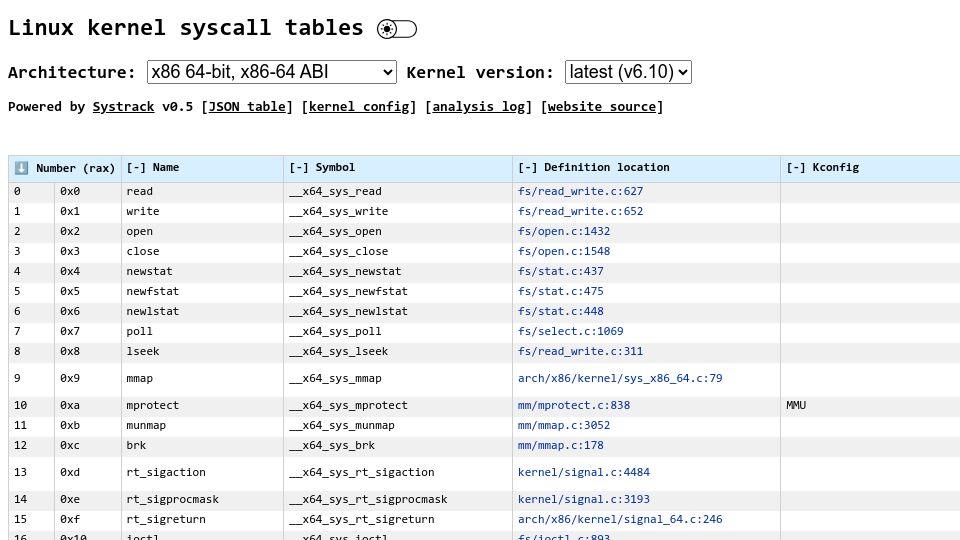Open fs/open.c:1432 definition link
This screenshot has height=540, width=960.
(564, 231)
